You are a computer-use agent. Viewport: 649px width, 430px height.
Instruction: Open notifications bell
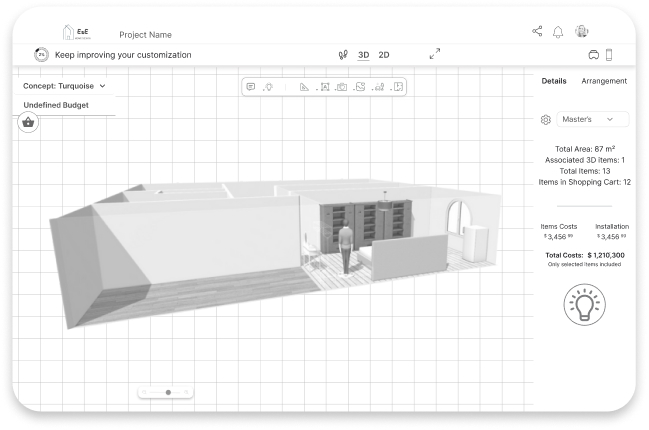[x=558, y=32]
